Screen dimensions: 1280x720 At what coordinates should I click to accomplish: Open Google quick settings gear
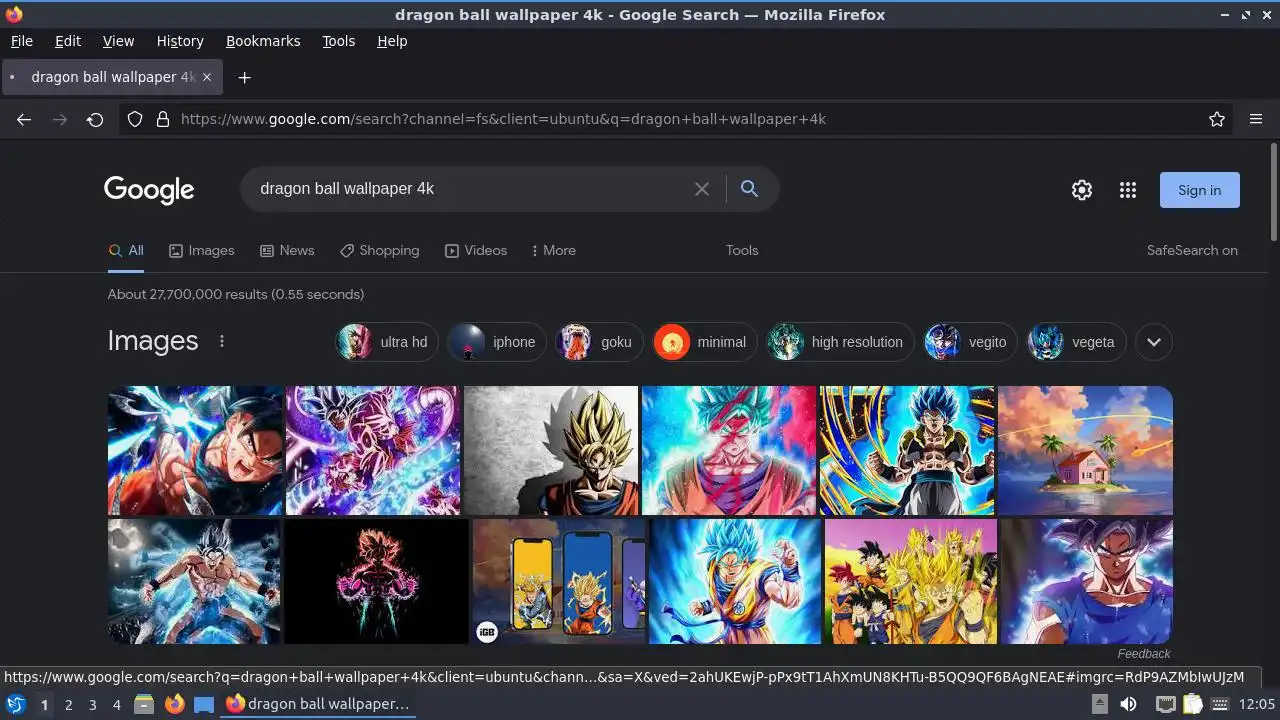point(1082,190)
